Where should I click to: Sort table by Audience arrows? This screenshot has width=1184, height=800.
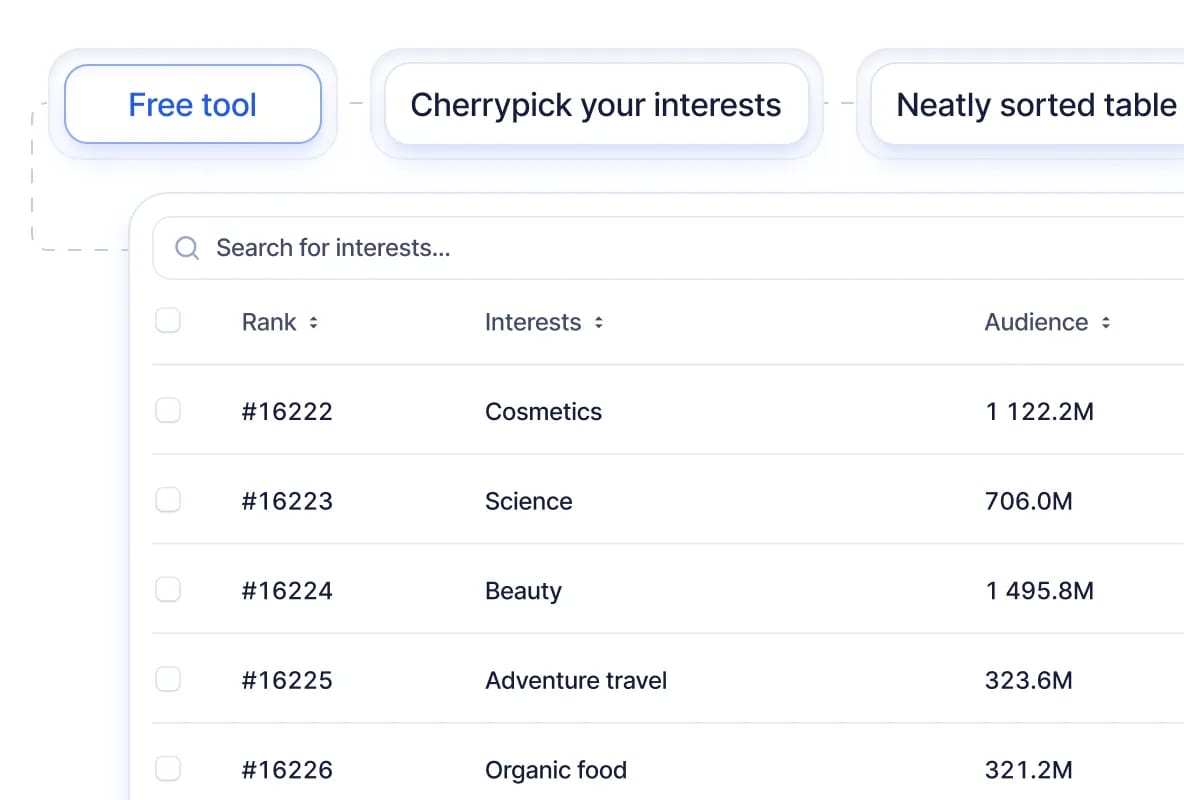[1106, 323]
